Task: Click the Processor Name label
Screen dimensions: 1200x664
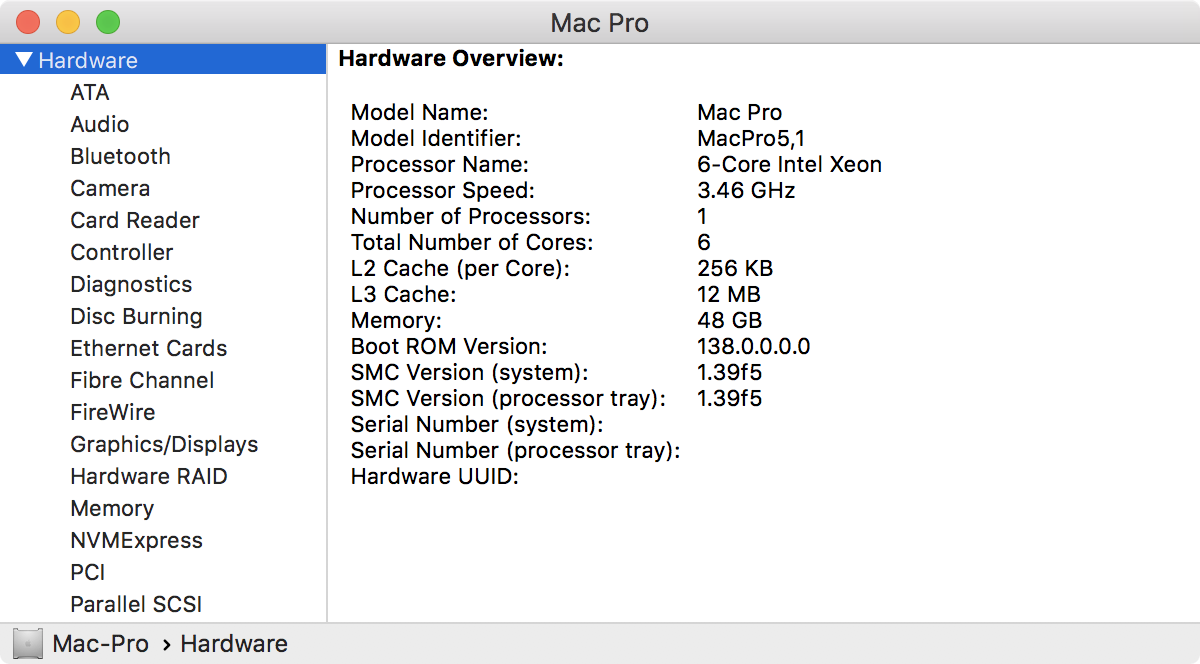Action: click(440, 164)
